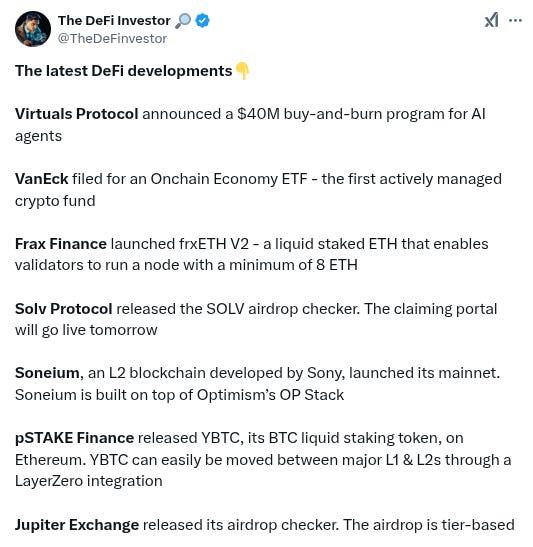Click the Soneium bold heading text
This screenshot has height=547, width=533.
pos(47,373)
